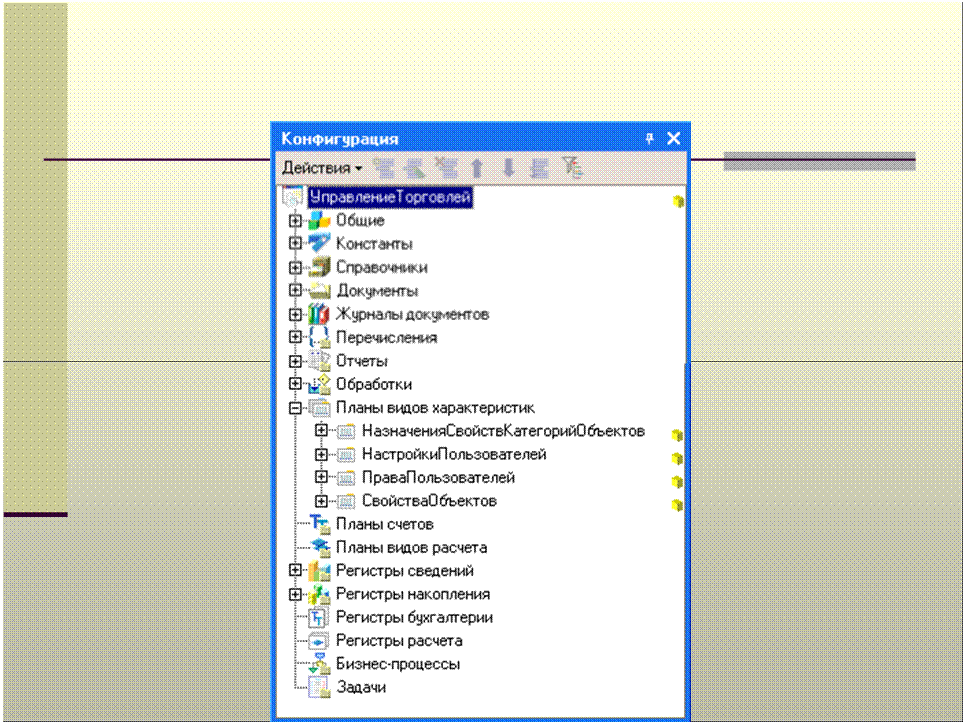Expand the Отчеты branch
The height and width of the screenshot is (724, 965).
pos(295,361)
